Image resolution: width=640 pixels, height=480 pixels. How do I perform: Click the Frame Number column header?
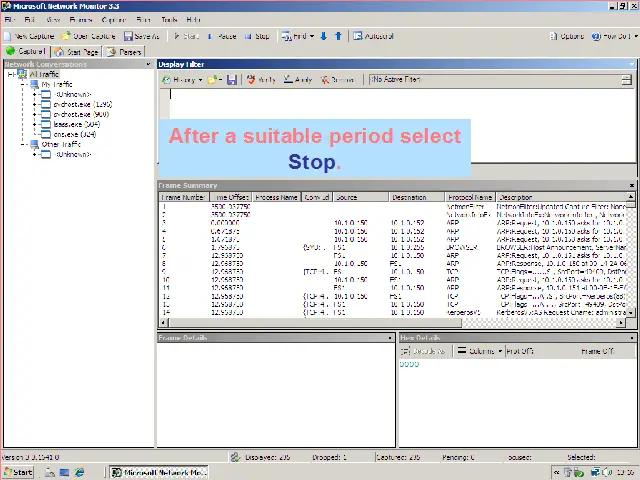[x=183, y=197]
